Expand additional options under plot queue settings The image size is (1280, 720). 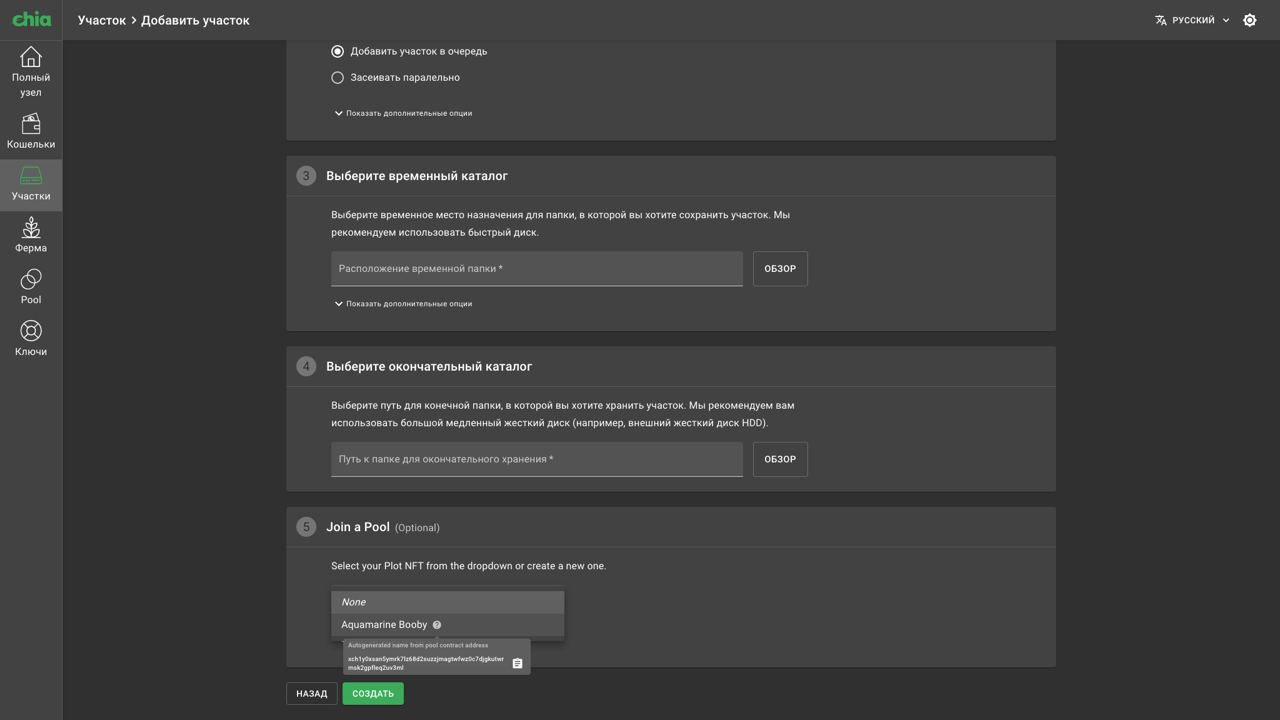point(403,113)
